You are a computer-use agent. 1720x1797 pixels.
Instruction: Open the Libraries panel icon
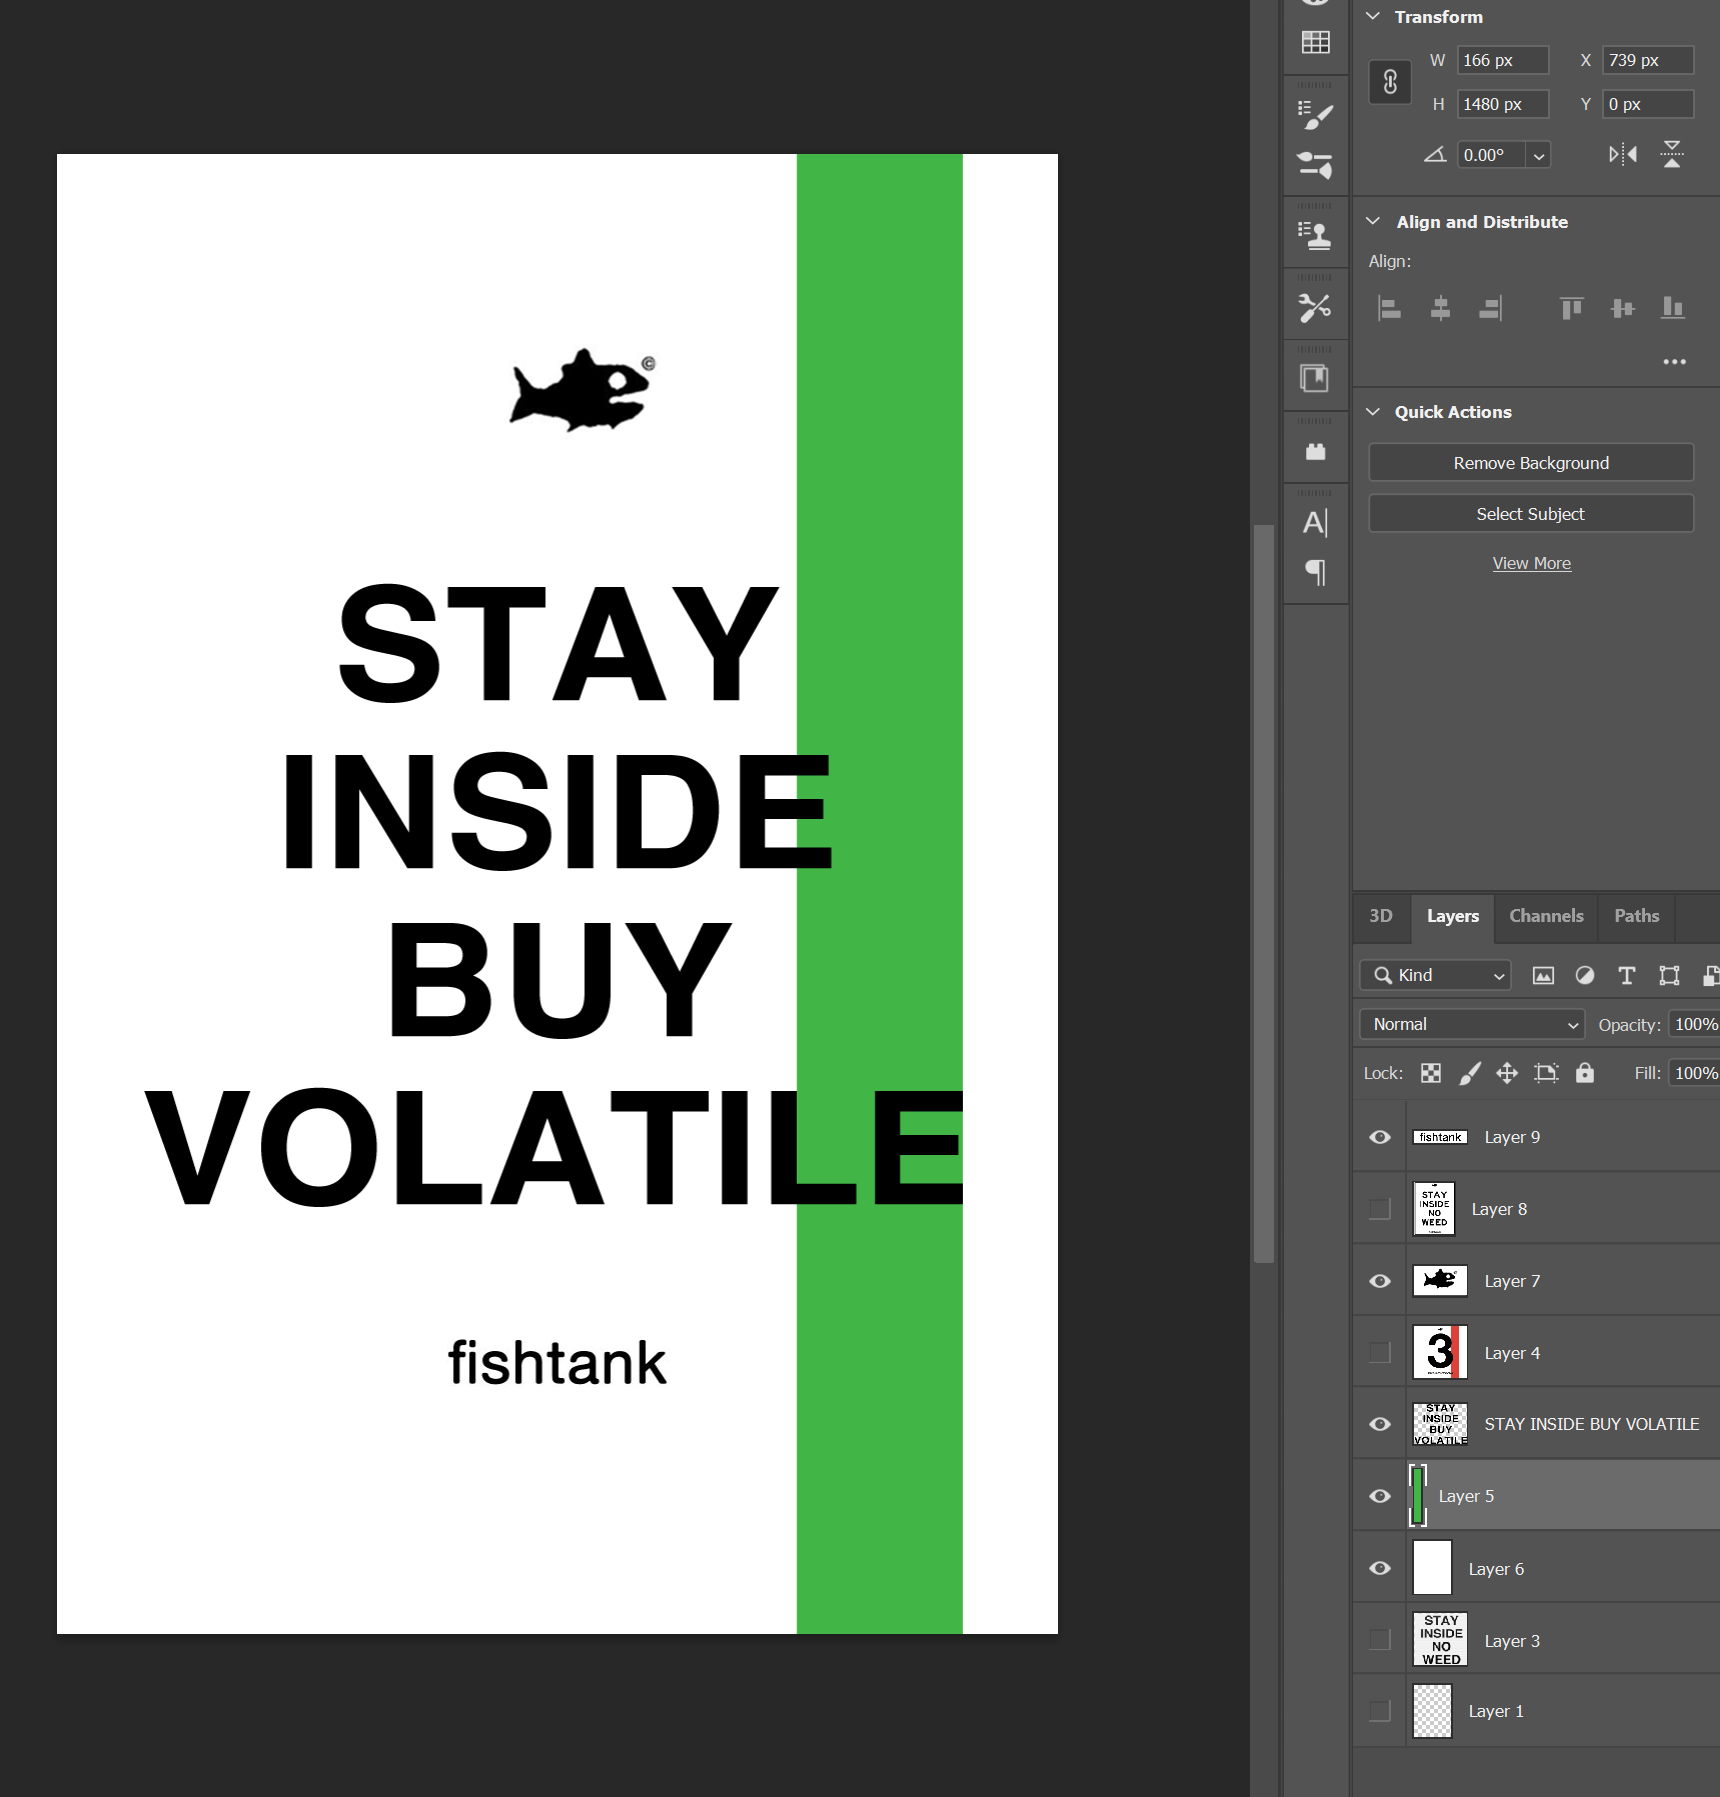[1315, 378]
